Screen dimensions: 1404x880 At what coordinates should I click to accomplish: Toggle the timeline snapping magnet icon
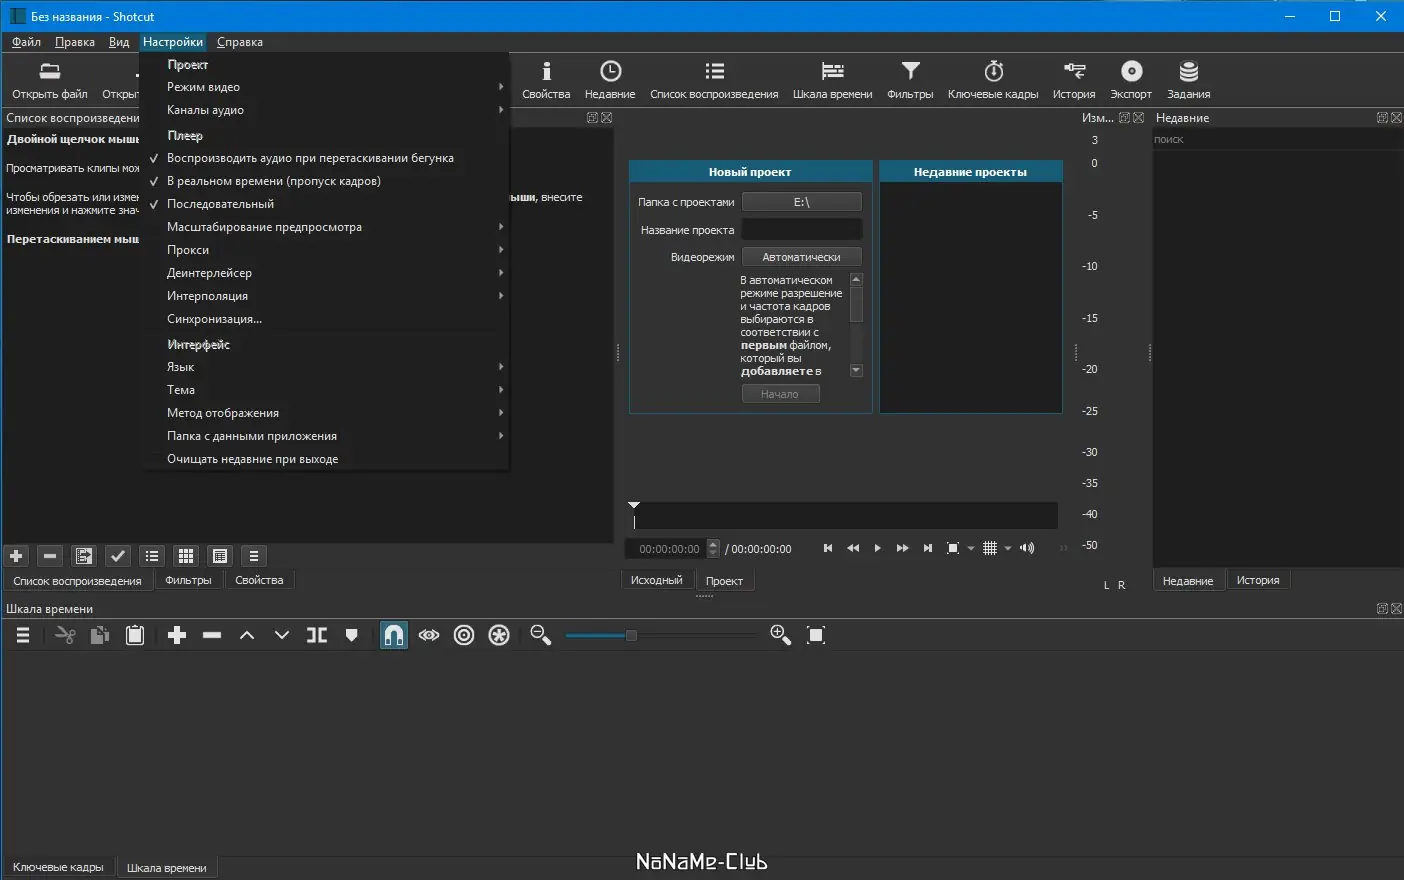click(394, 635)
